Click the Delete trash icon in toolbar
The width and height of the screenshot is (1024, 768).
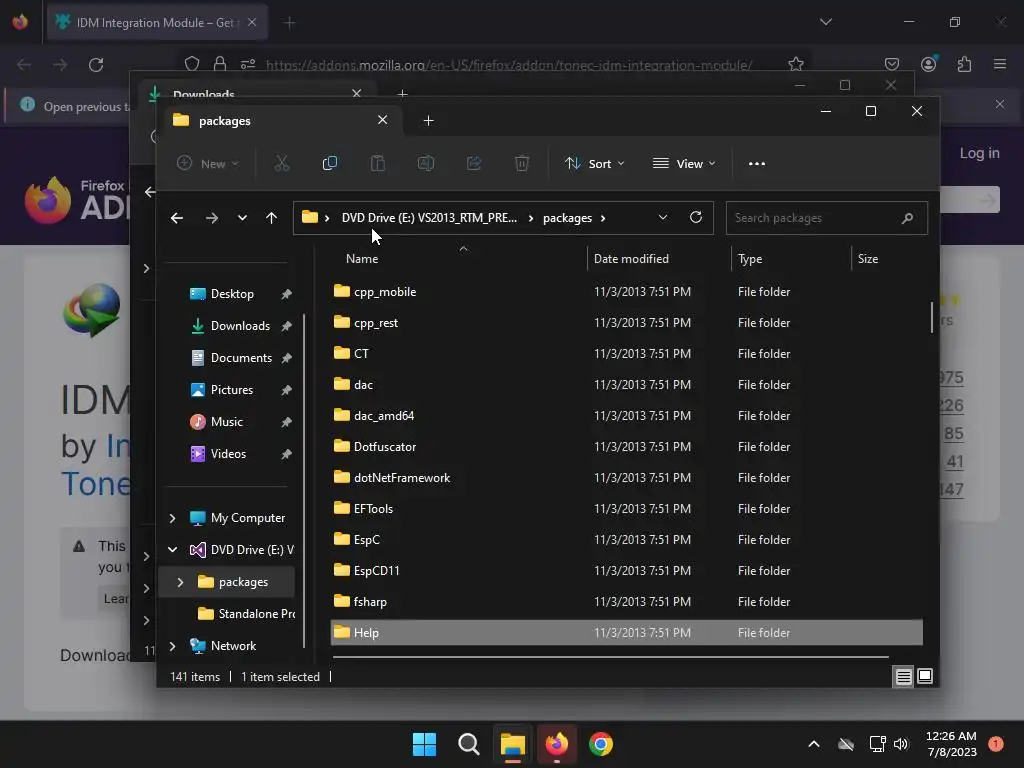point(521,163)
